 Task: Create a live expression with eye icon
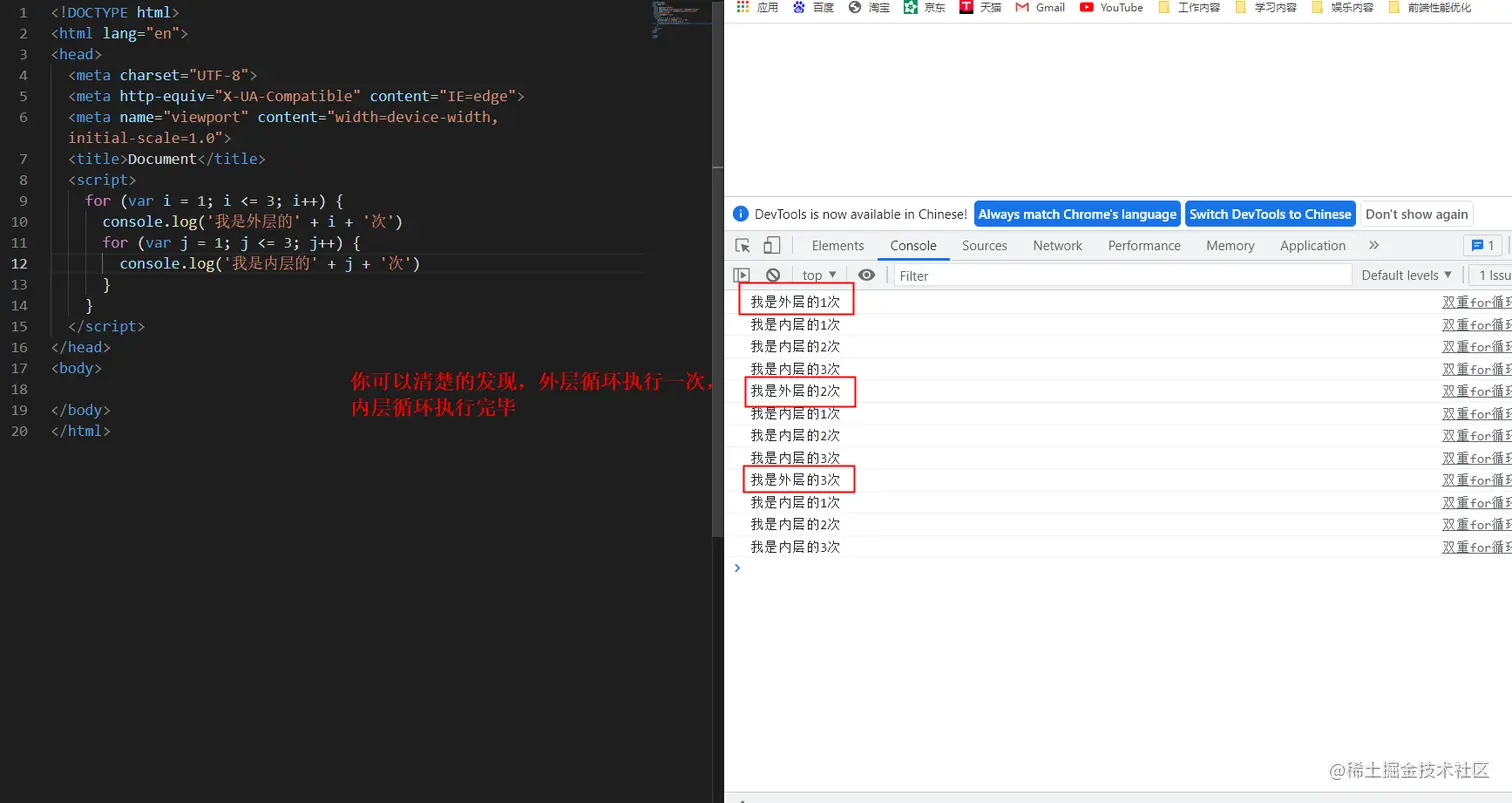(x=867, y=275)
